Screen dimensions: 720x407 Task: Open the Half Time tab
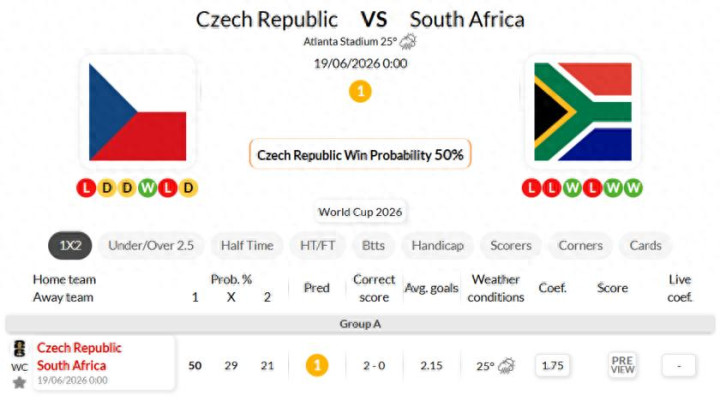point(247,245)
